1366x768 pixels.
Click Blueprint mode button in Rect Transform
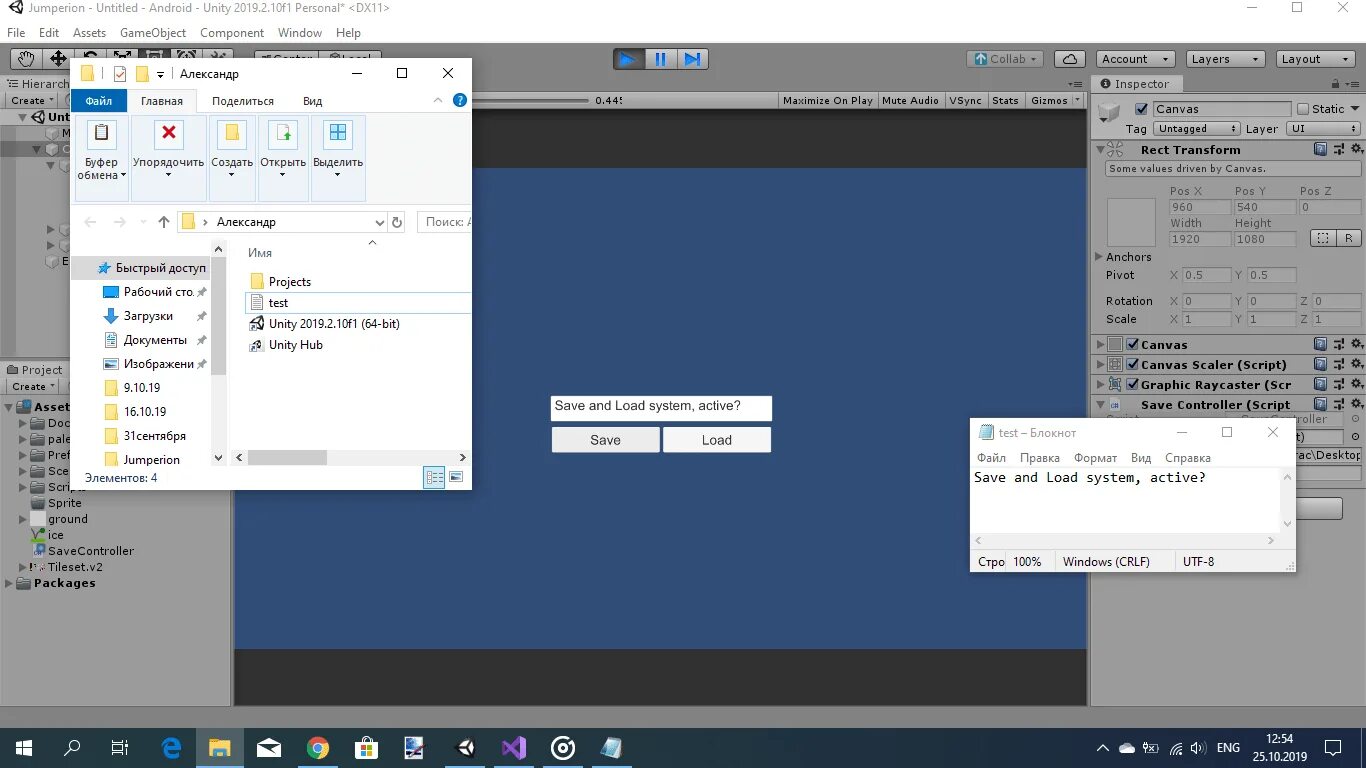pyautogui.click(x=1323, y=238)
